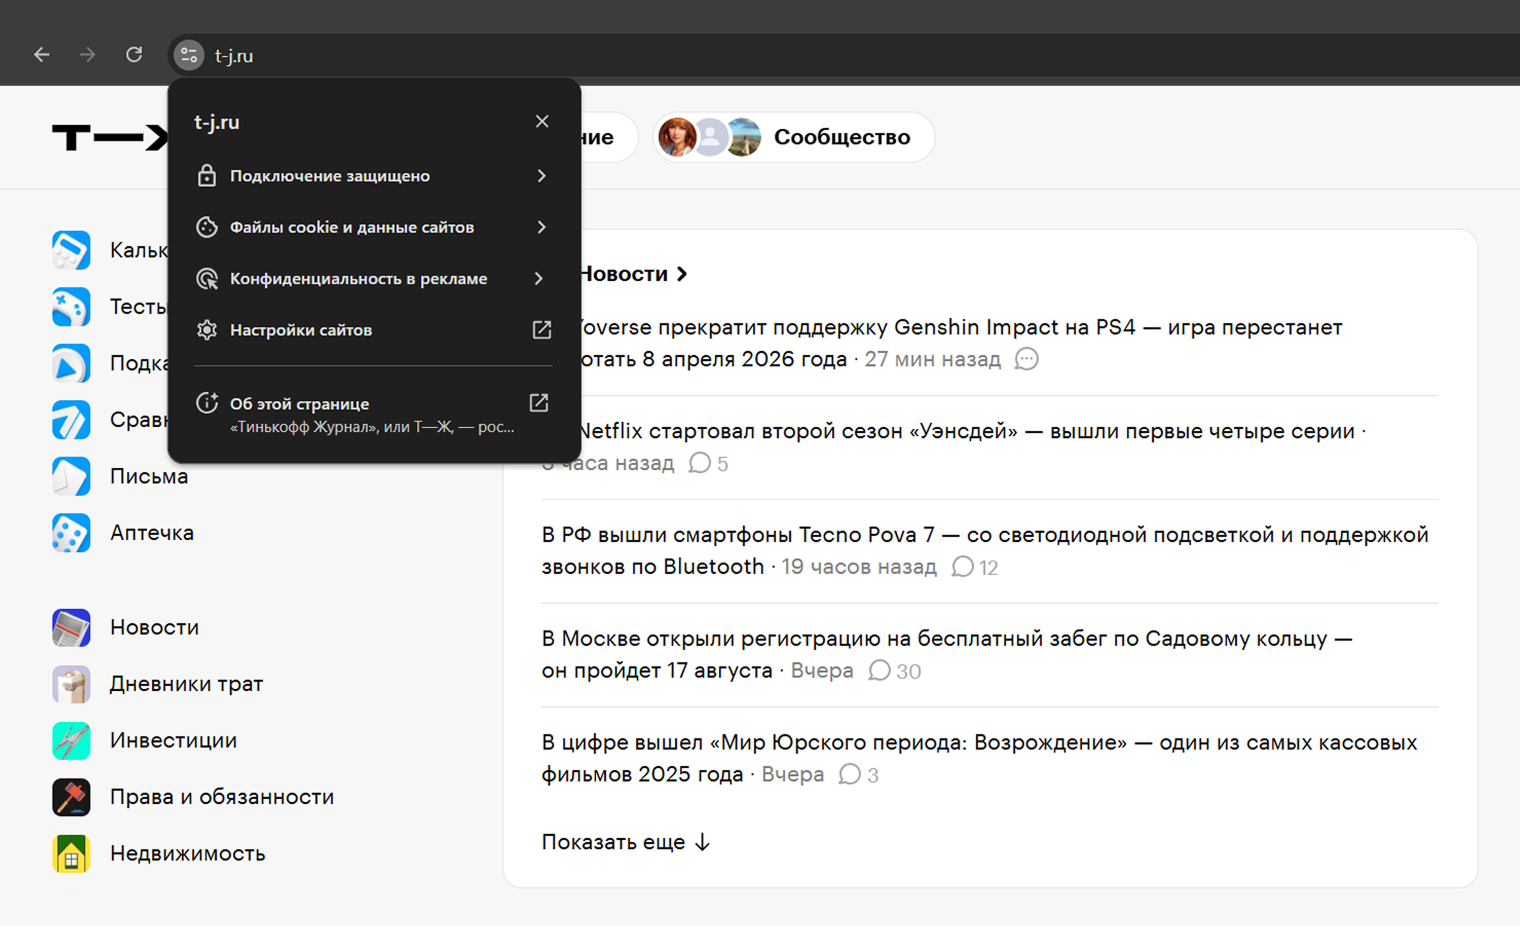This screenshot has width=1520, height=926.
Task: Click the 'Тесты' sidebar icon
Action: pyautogui.click(x=71, y=307)
